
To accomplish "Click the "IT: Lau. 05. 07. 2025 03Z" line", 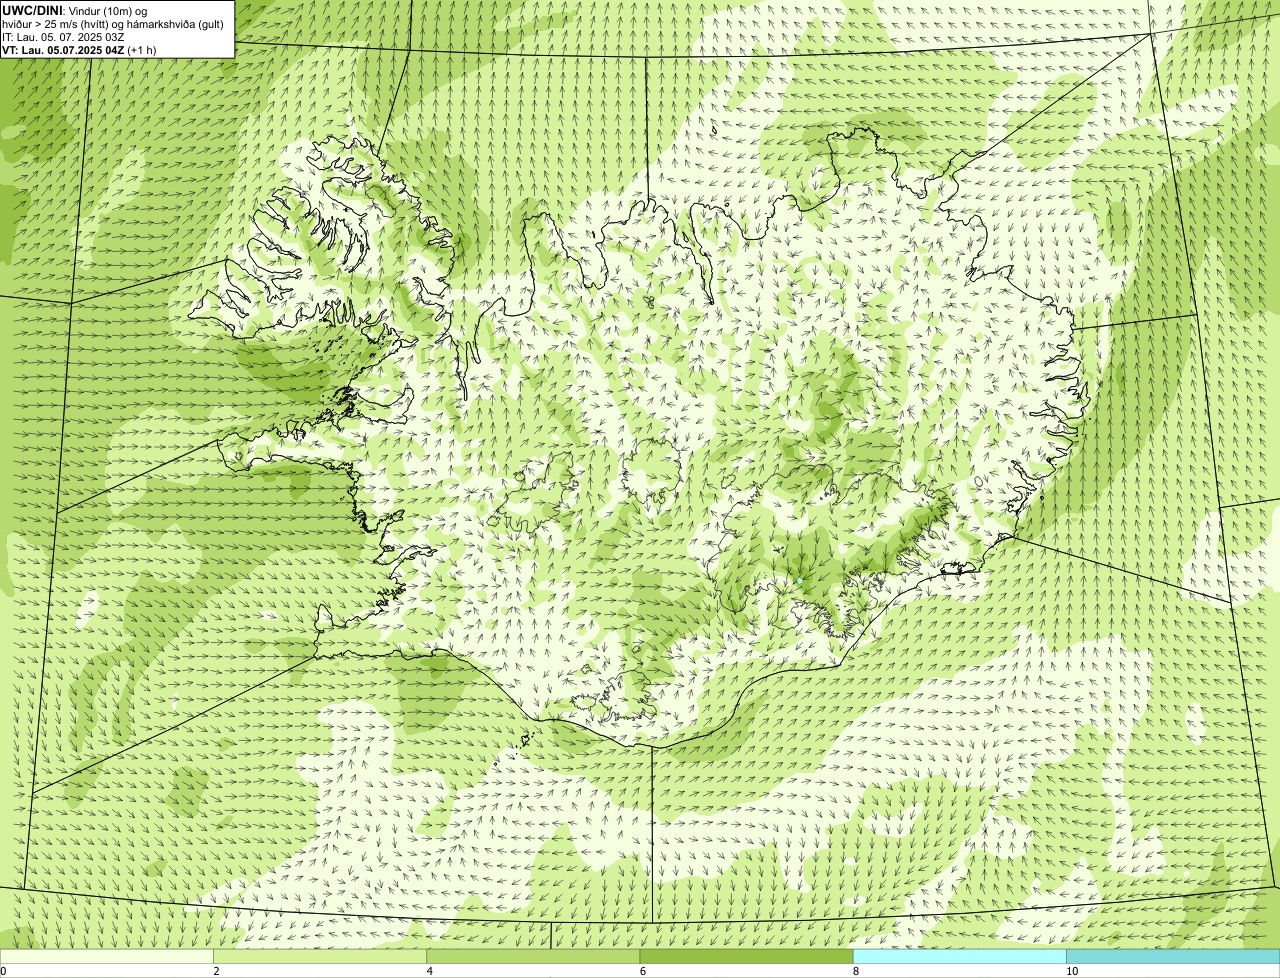I will 63,37.
